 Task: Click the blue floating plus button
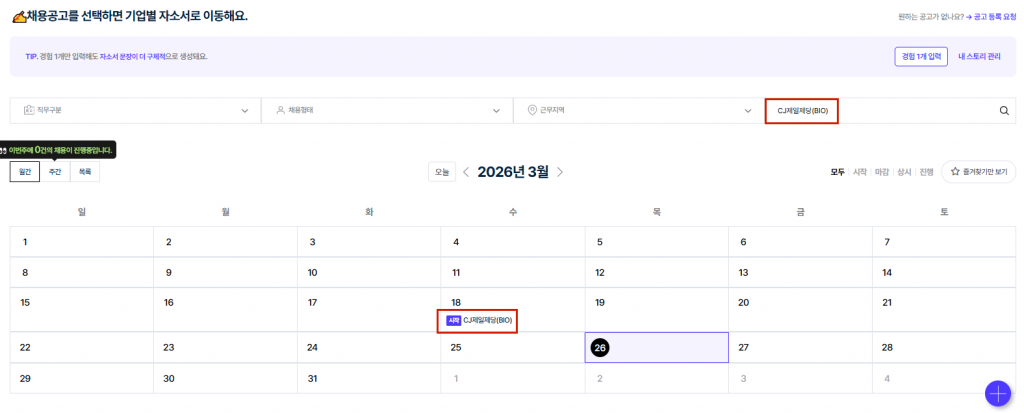coord(997,393)
